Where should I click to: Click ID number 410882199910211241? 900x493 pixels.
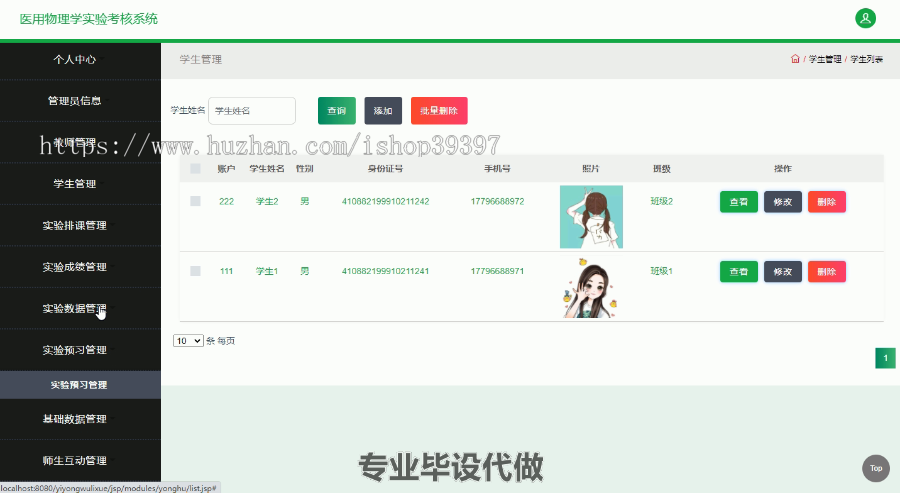385,271
